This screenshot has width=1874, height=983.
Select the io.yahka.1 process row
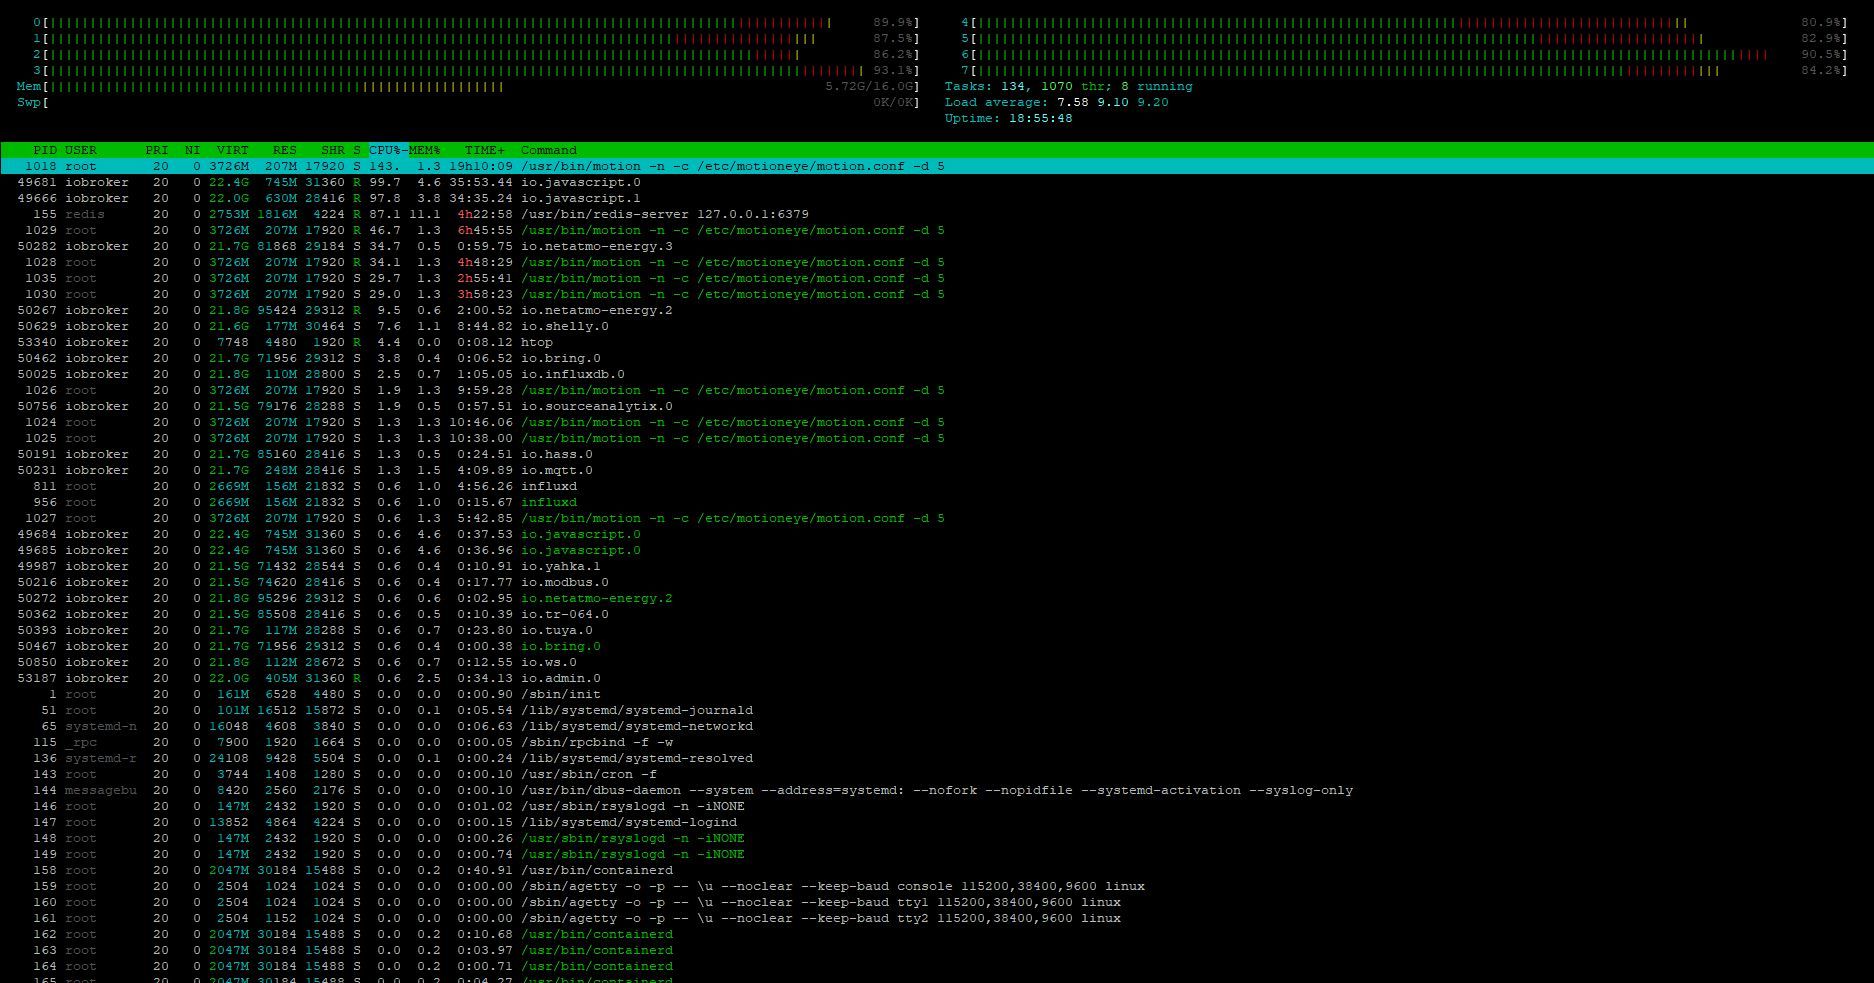point(937,566)
